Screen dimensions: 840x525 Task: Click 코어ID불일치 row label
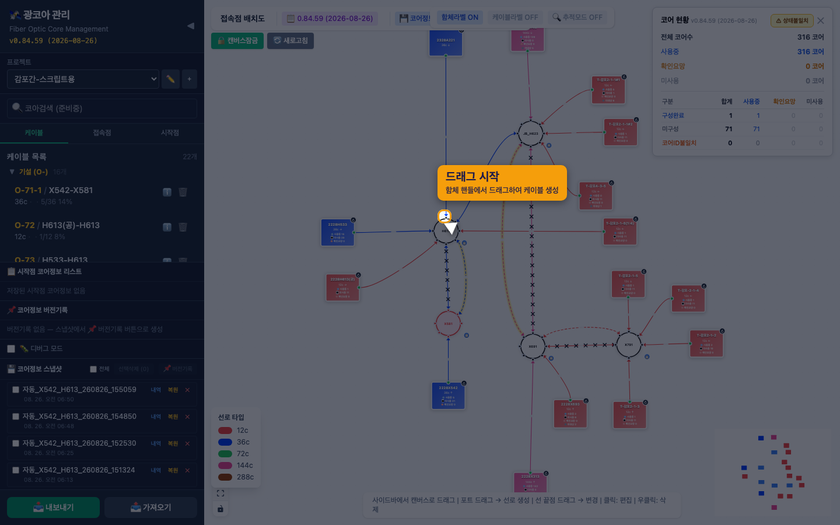click(679, 143)
